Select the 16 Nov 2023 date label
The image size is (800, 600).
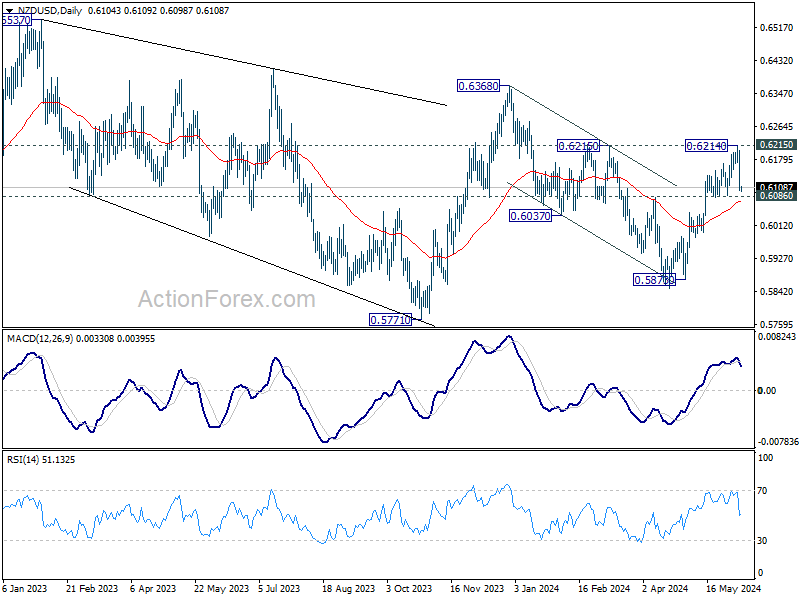click(x=477, y=588)
